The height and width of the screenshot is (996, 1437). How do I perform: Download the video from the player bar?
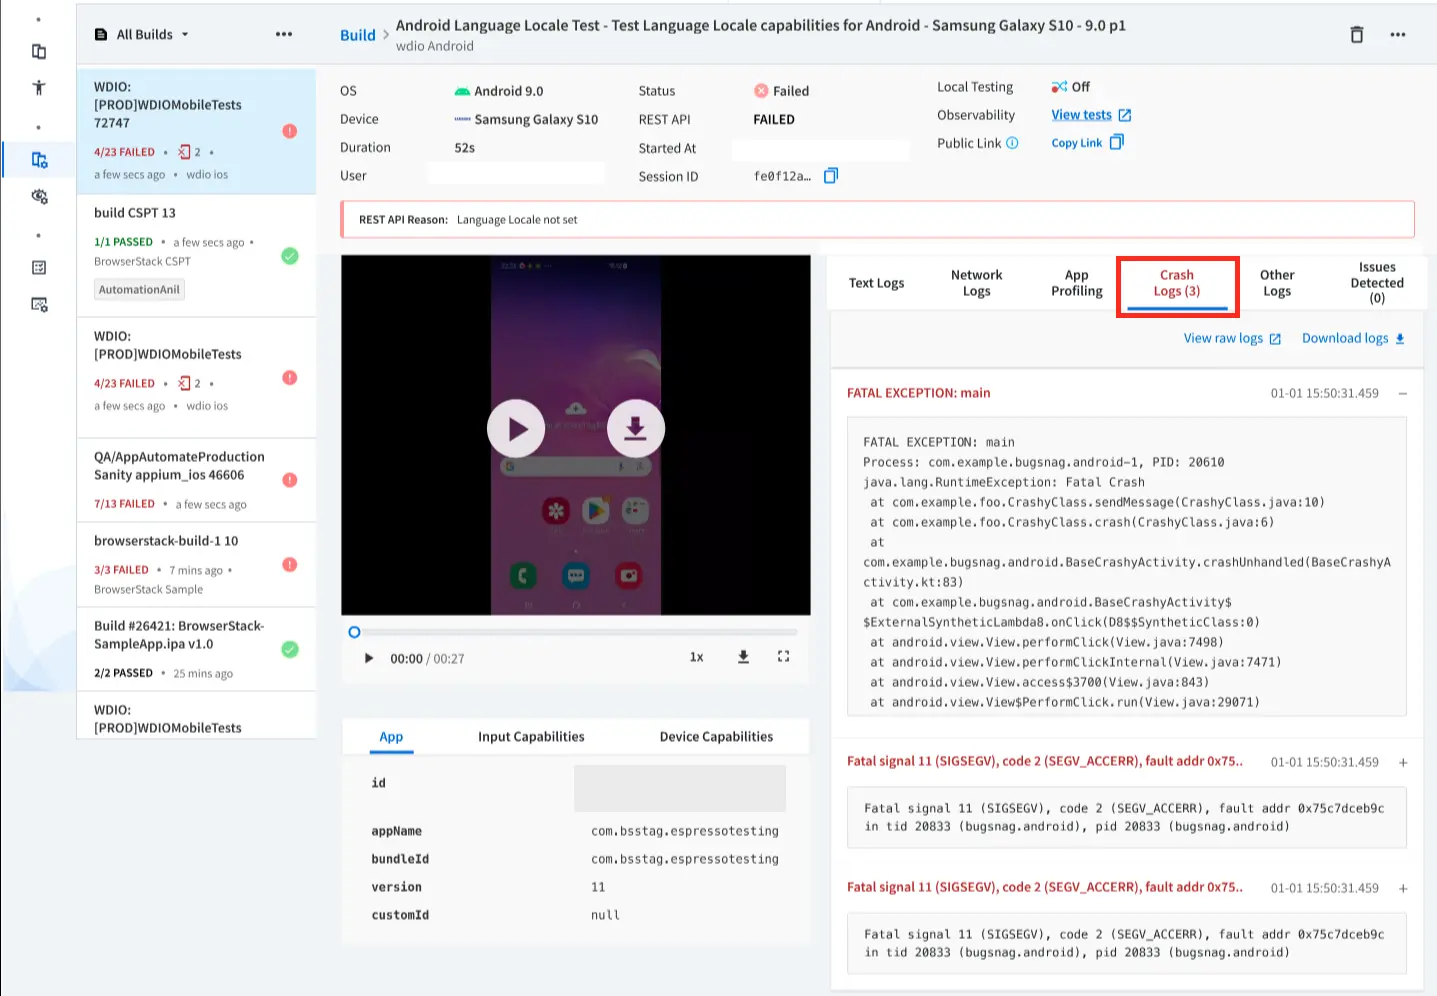click(743, 657)
